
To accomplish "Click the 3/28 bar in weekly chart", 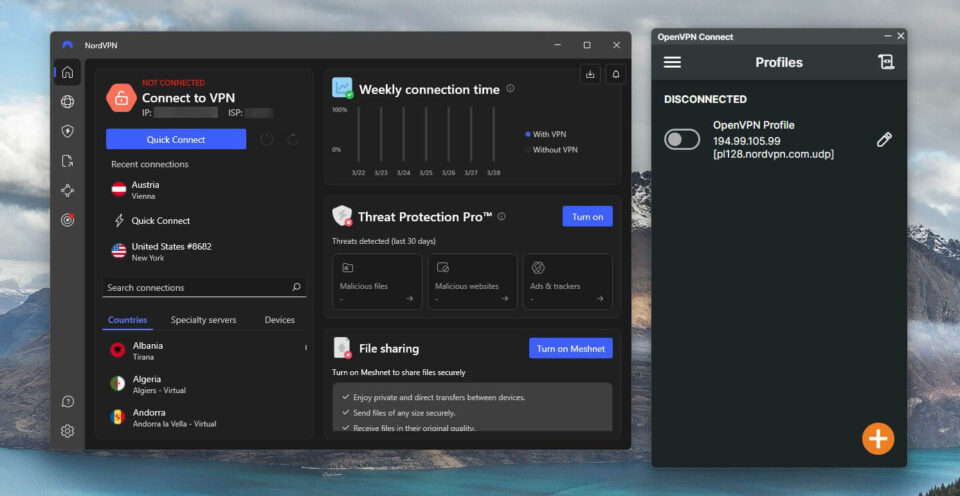I will pyautogui.click(x=493, y=135).
